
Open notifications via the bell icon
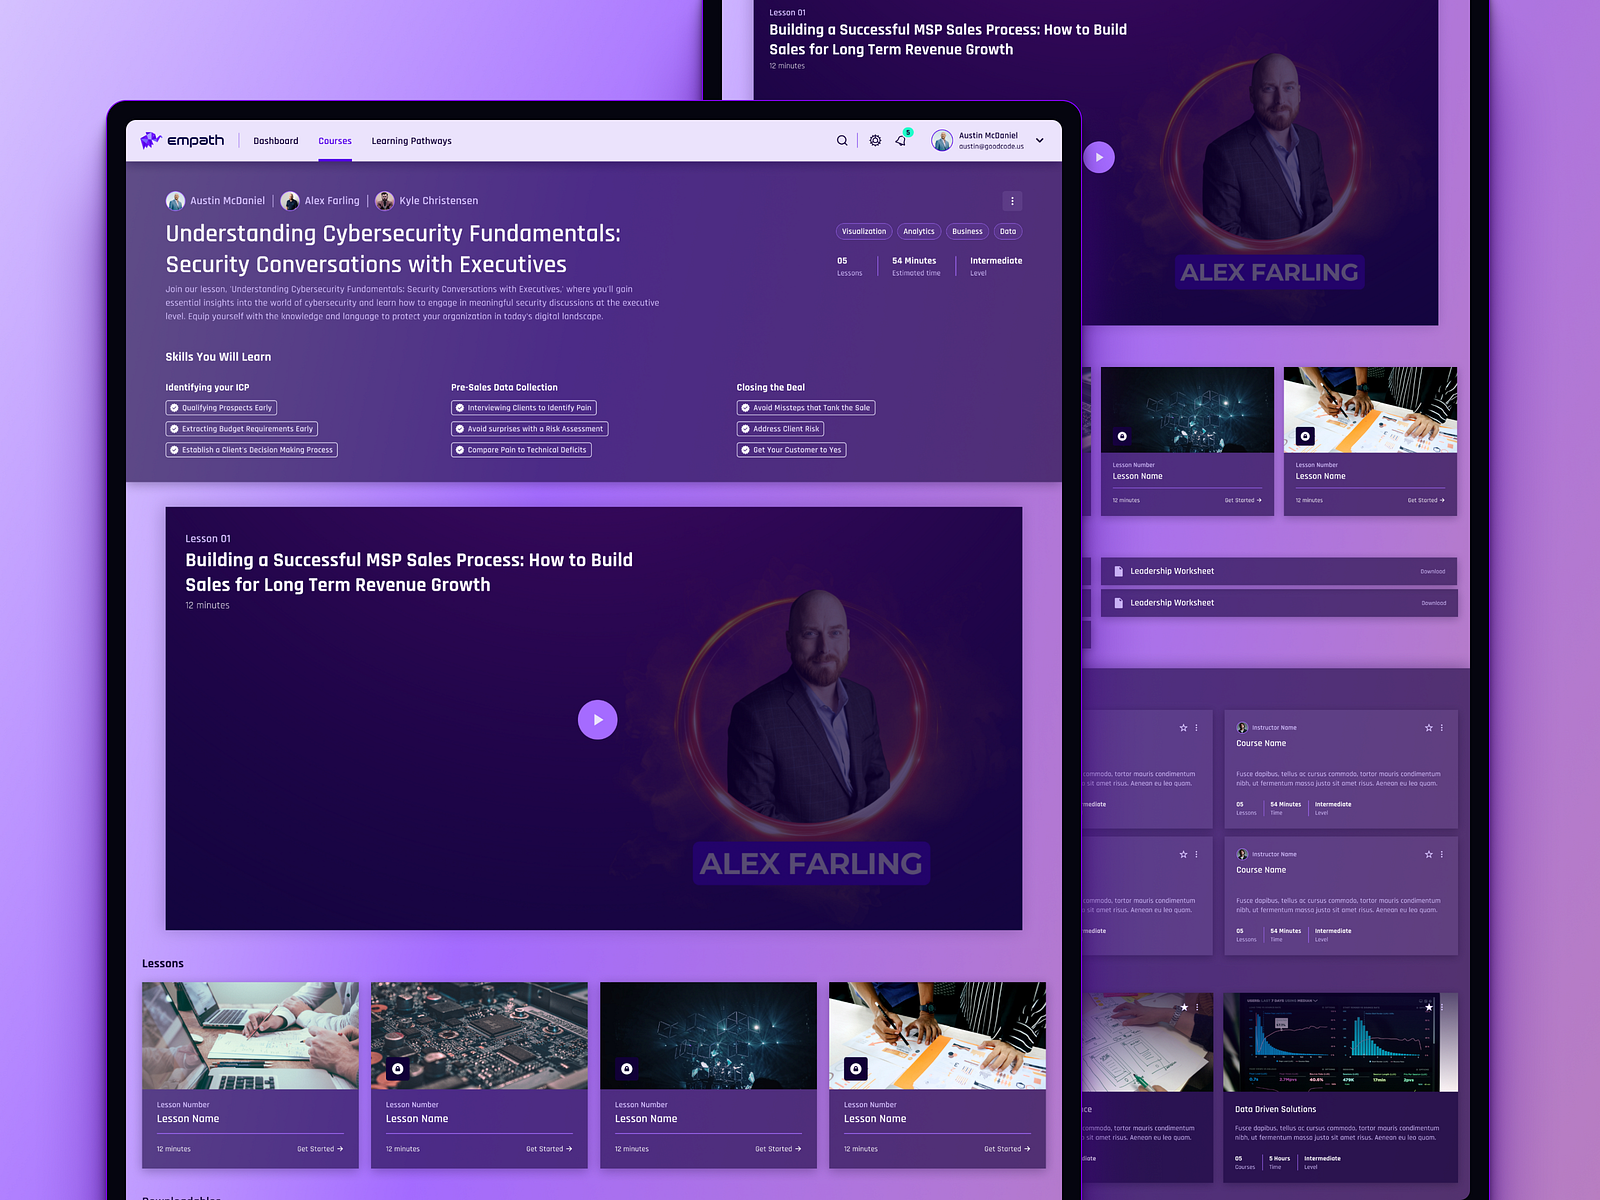coord(901,142)
